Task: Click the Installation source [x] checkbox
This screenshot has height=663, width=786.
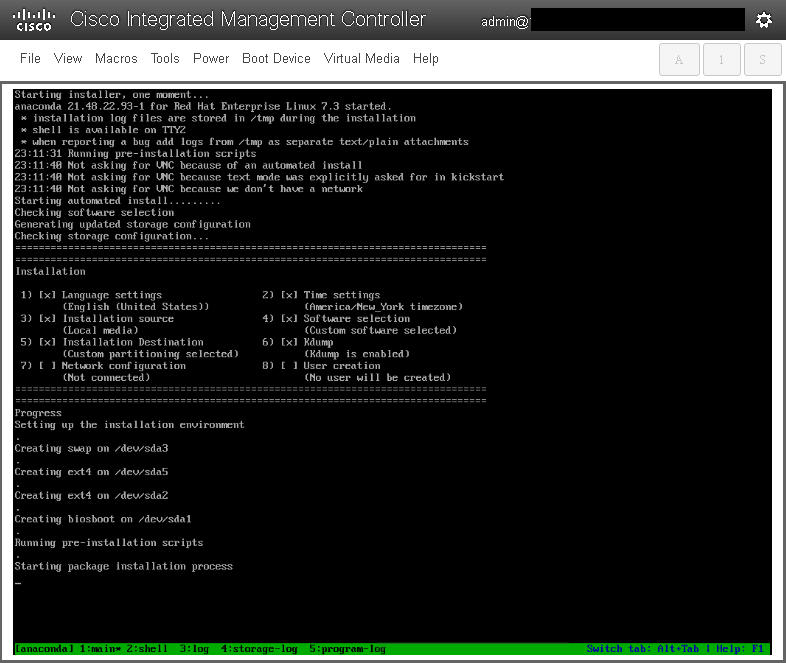Action: (x=48, y=319)
